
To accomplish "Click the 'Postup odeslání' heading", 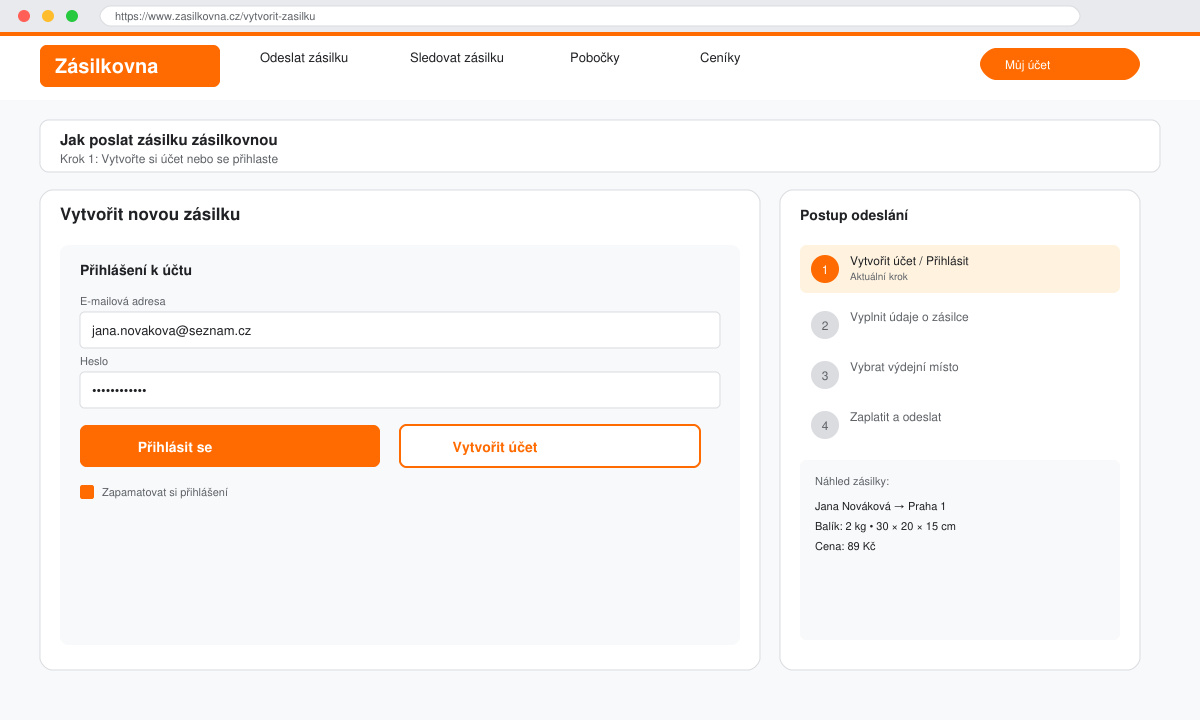I will 854,215.
